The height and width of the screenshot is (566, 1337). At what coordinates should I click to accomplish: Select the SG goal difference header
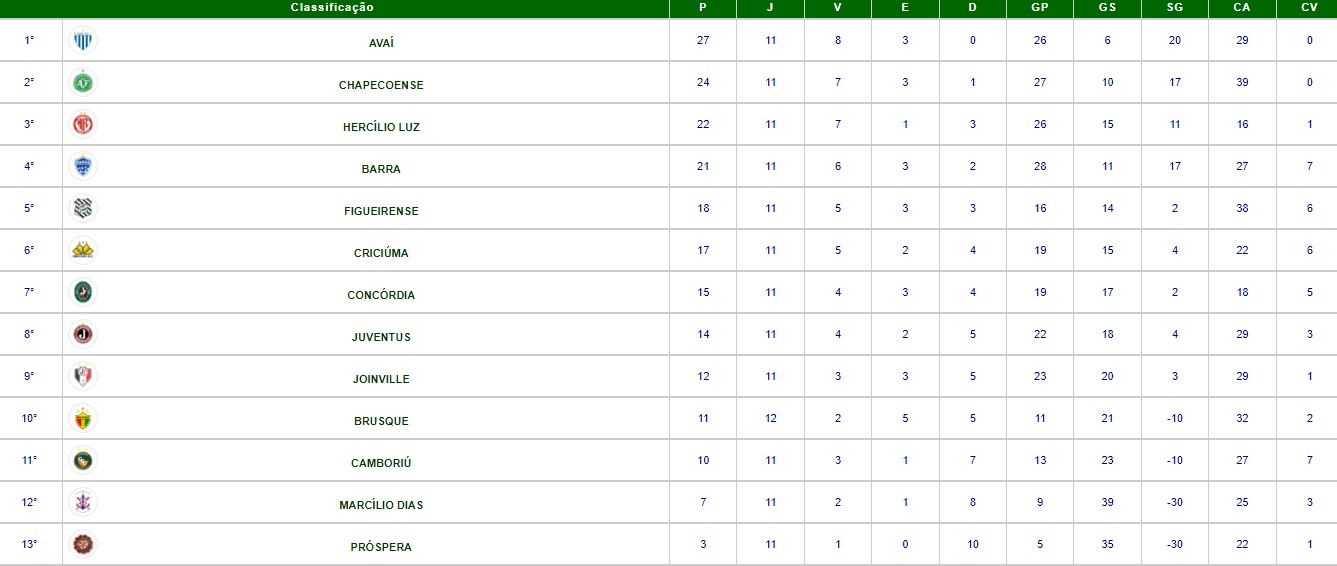[1175, 8]
